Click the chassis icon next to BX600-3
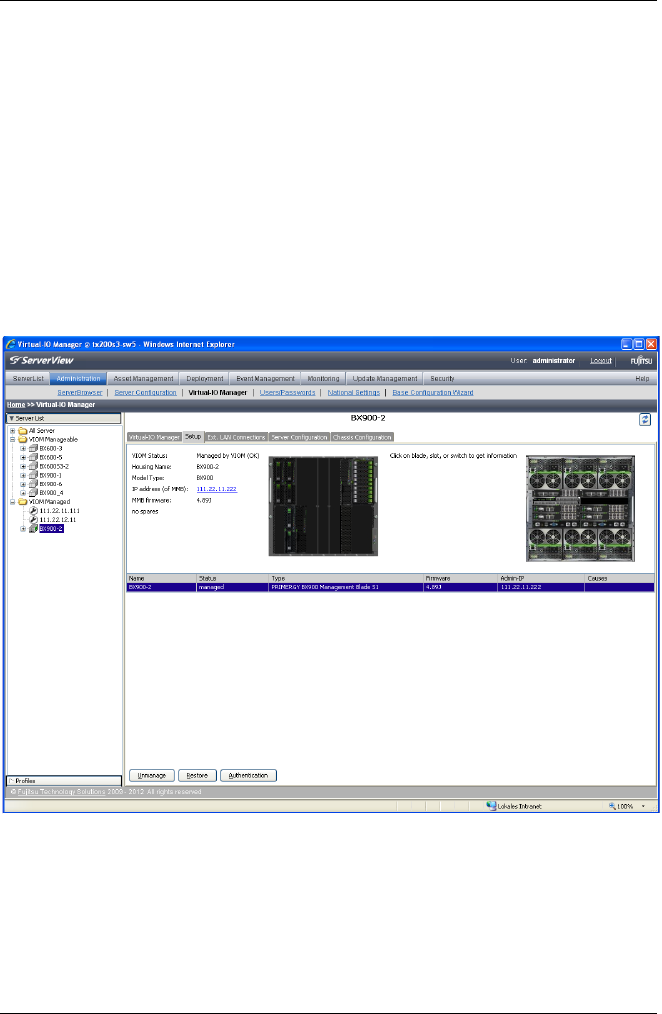 pos(34,448)
